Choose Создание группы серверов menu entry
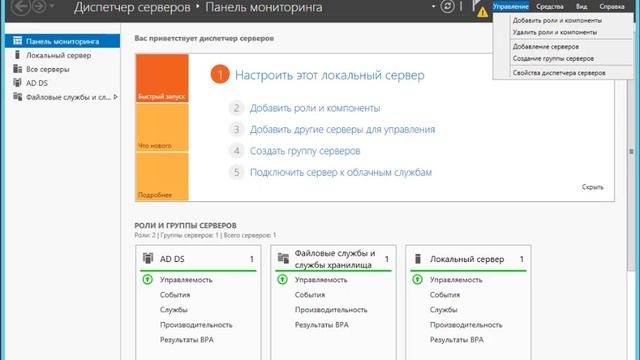Viewport: 640px width, 360px height. point(553,58)
